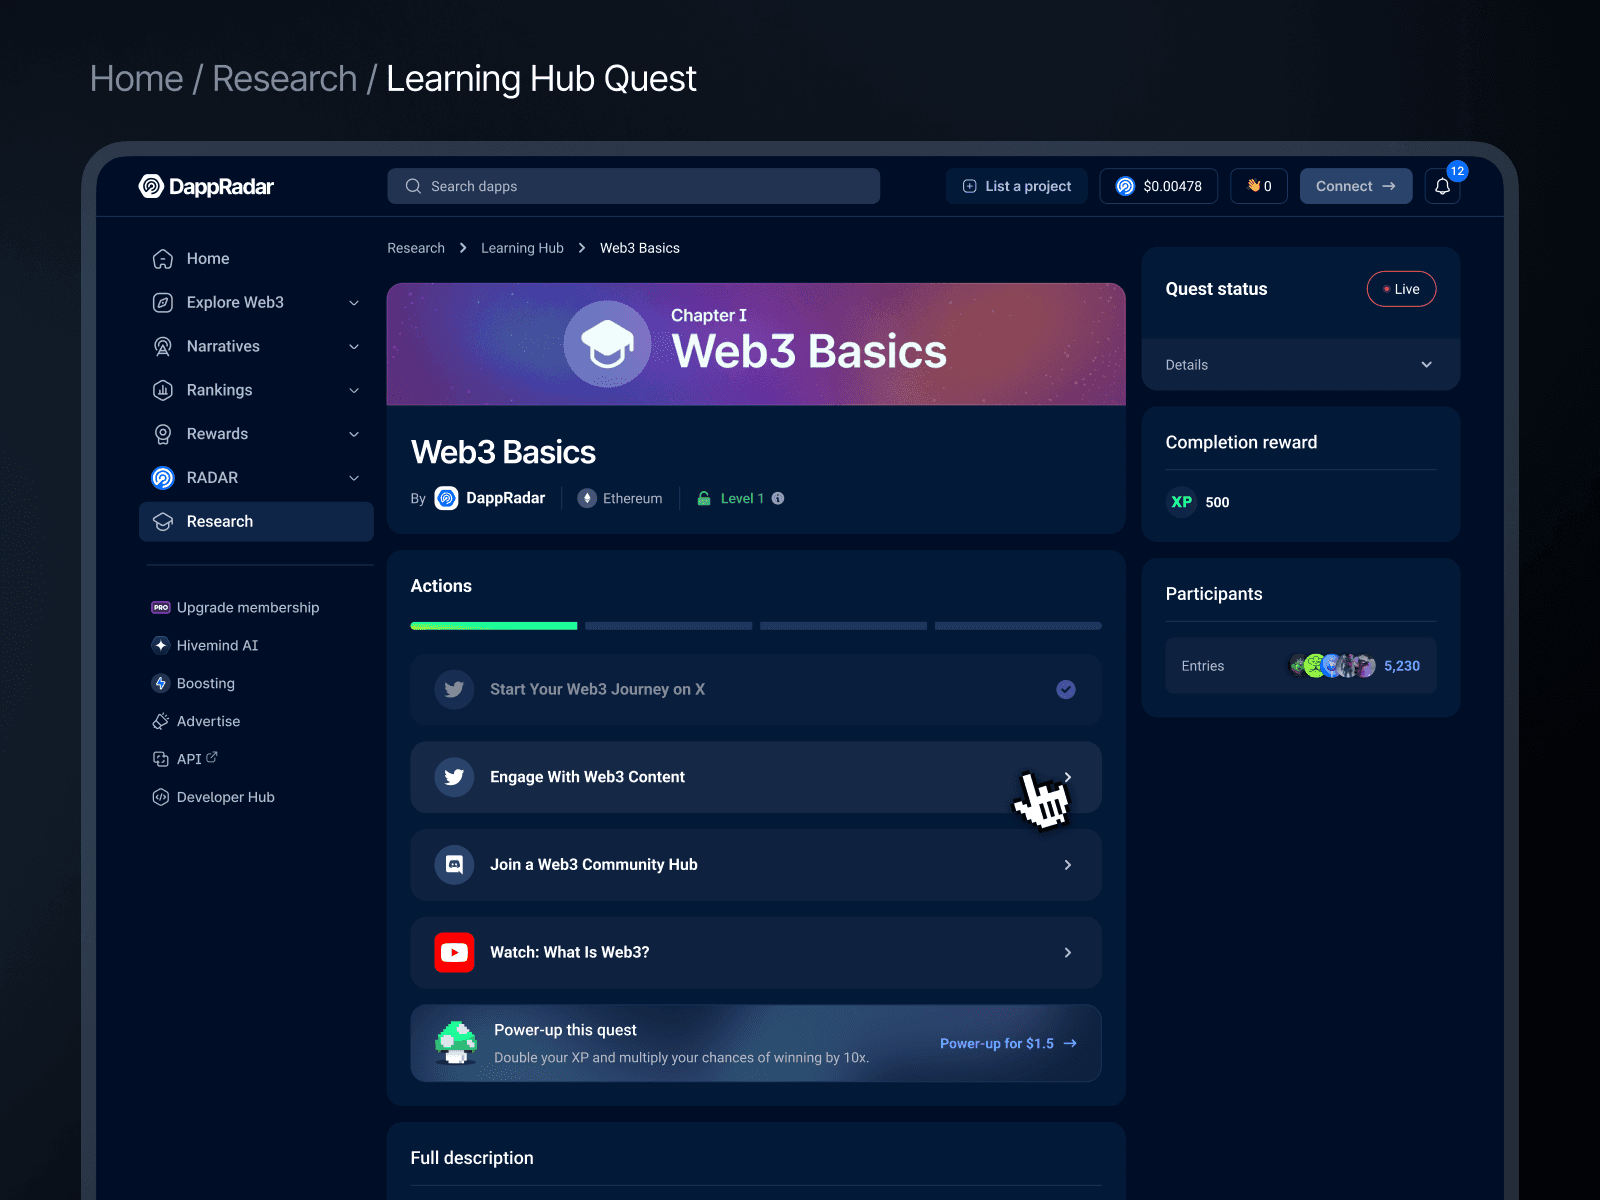Click the Rankings chart icon
The image size is (1600, 1200).
pos(163,390)
